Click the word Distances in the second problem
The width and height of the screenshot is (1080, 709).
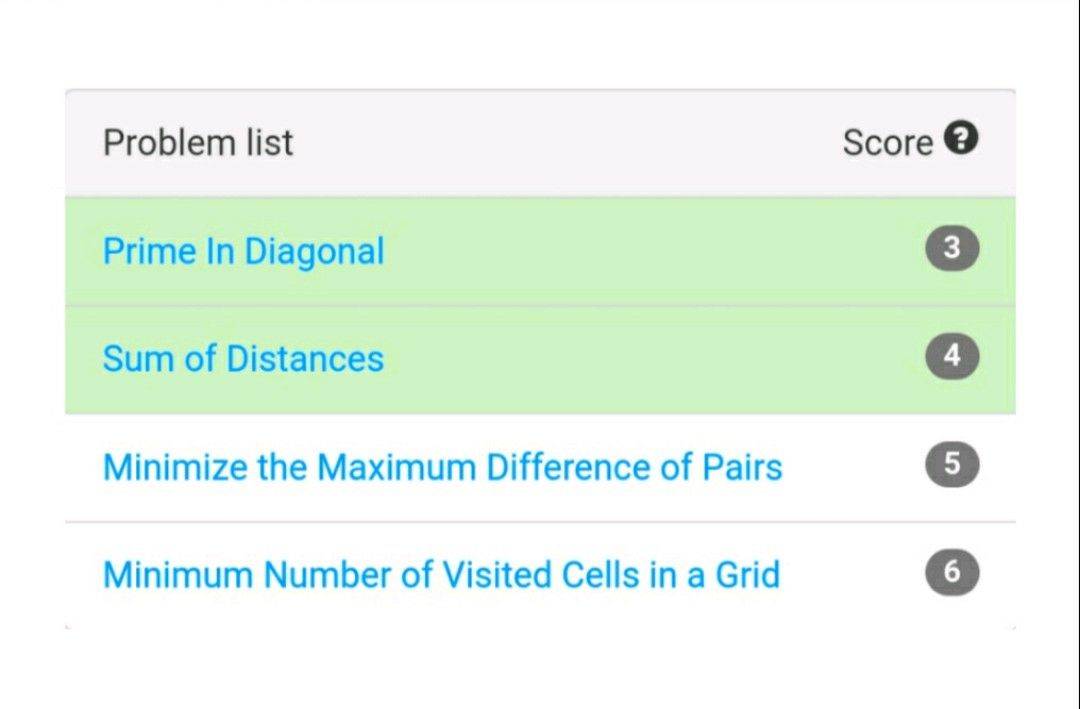point(305,359)
